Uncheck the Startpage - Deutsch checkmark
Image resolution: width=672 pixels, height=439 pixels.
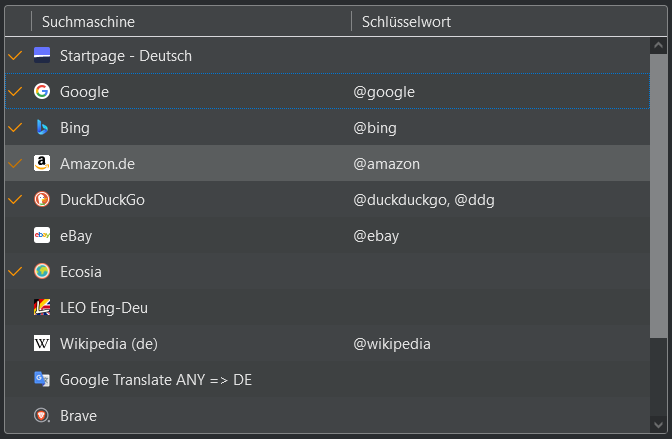(15, 55)
